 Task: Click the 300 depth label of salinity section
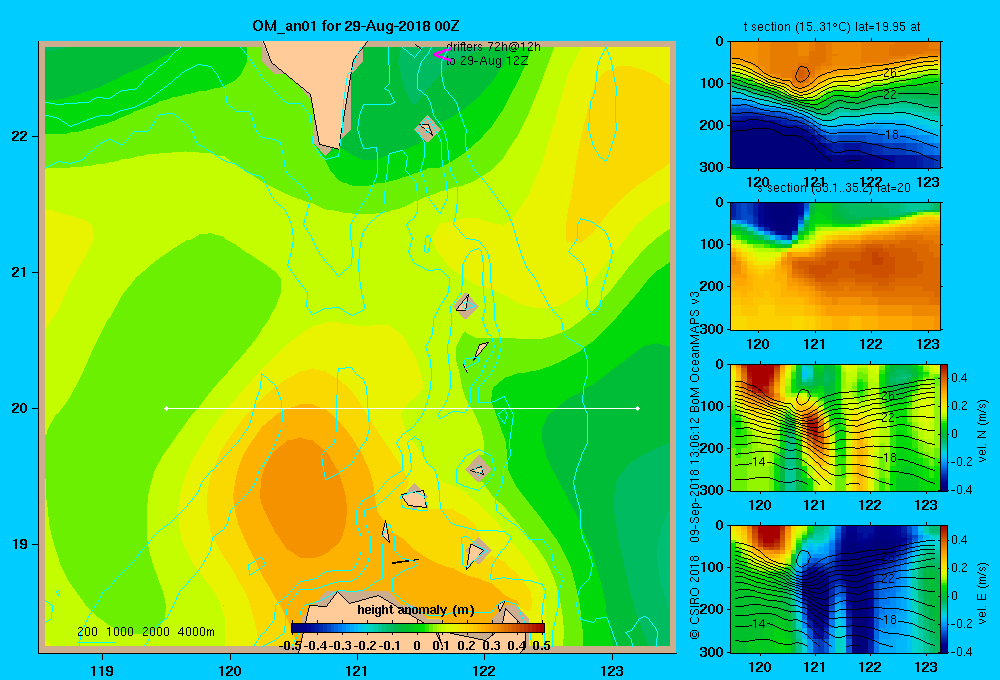711,329
